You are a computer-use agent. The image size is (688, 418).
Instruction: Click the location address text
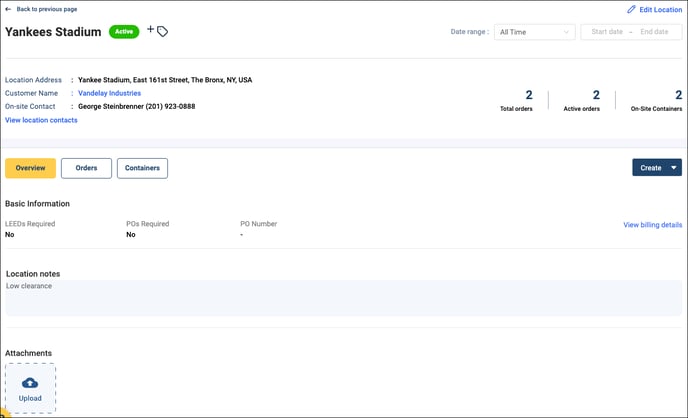(165, 80)
